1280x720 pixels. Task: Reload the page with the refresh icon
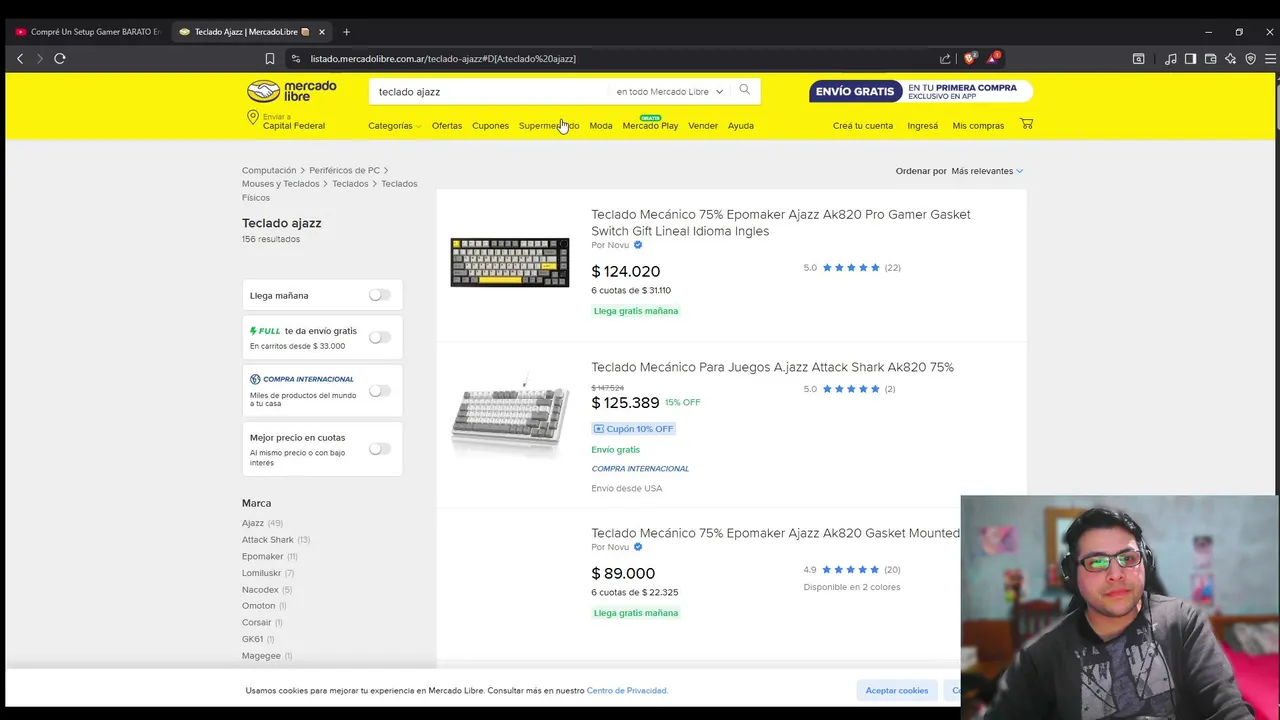pos(60,58)
